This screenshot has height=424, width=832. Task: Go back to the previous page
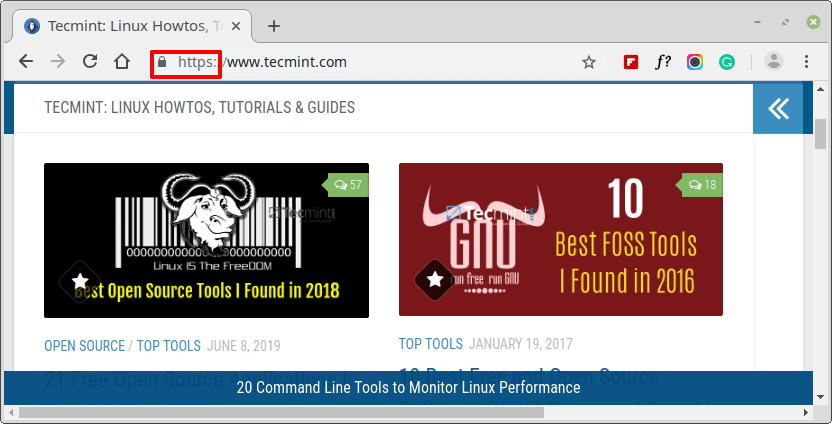tap(25, 62)
